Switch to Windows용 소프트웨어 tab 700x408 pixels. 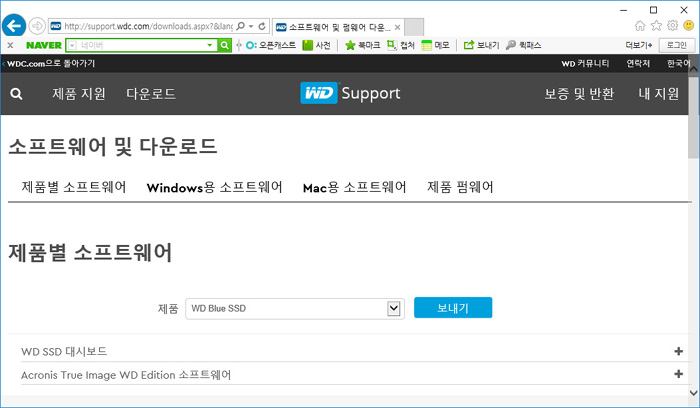tap(214, 187)
